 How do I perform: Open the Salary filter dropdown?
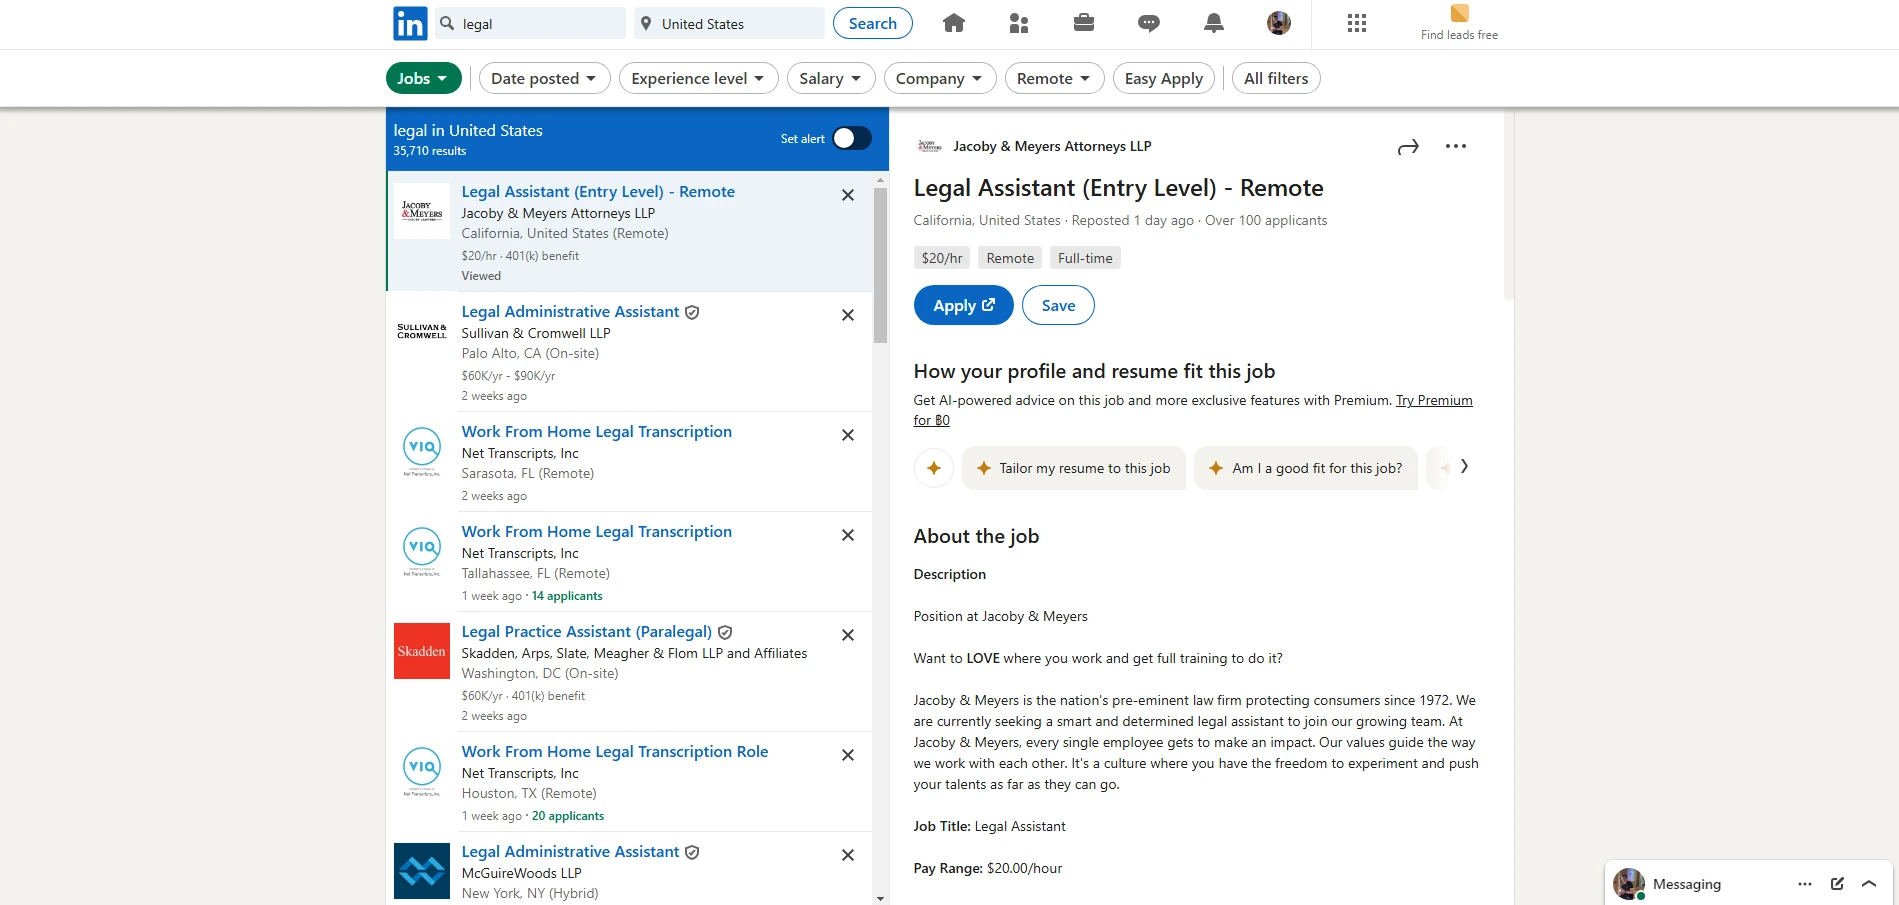[x=831, y=78]
